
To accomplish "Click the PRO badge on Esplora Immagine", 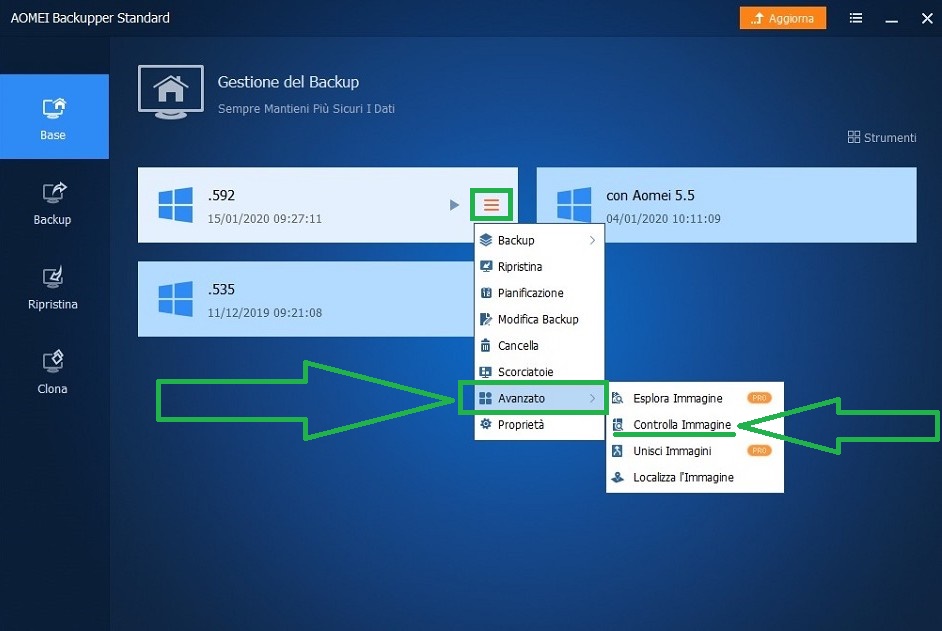I will pyautogui.click(x=759, y=398).
